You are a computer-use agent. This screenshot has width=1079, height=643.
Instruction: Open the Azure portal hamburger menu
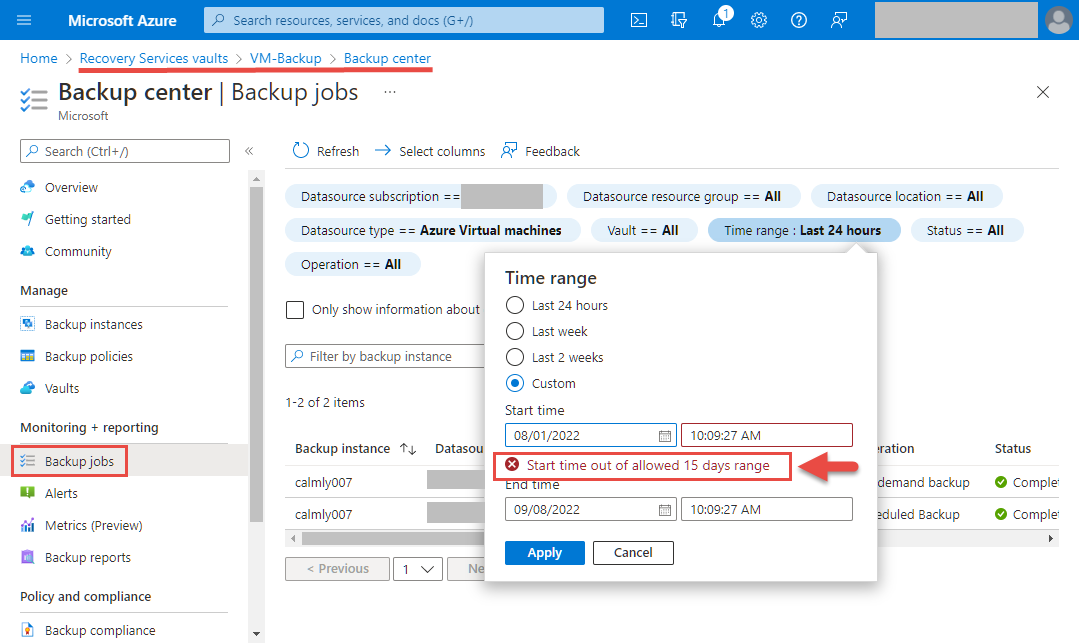(x=24, y=20)
